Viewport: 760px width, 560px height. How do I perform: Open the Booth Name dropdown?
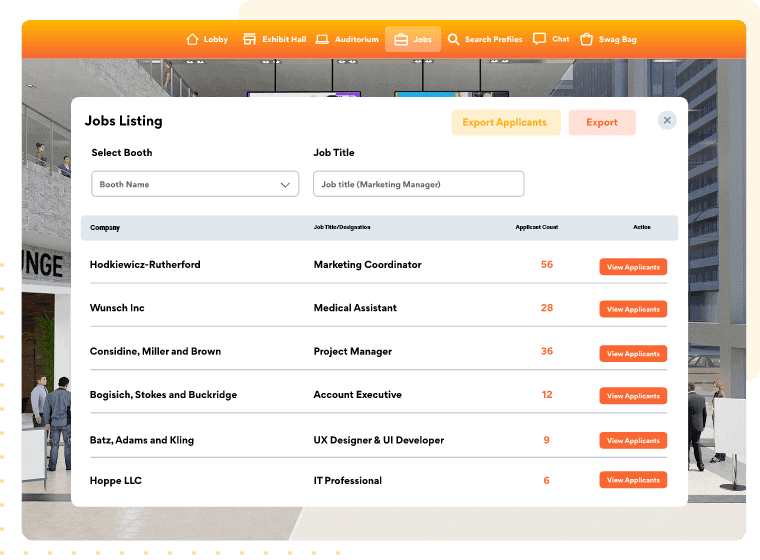coord(195,184)
